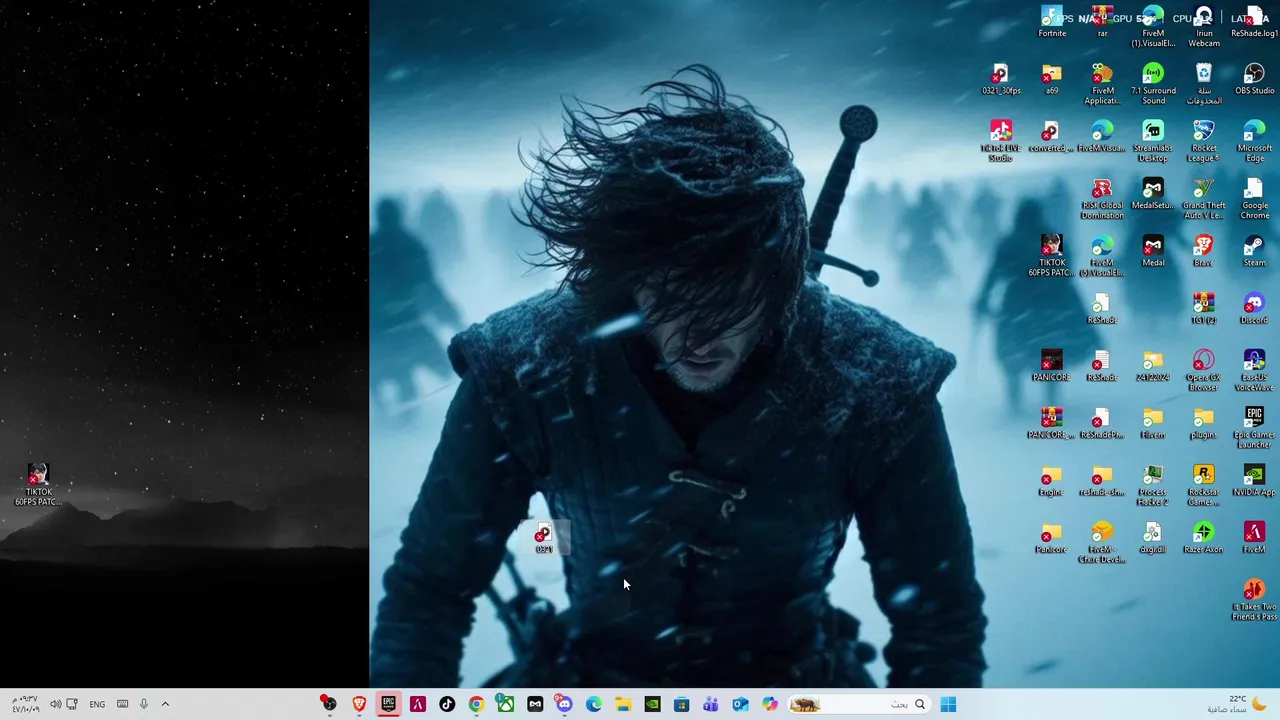Open TikTok from the taskbar
The width and height of the screenshot is (1280, 720).
point(447,704)
